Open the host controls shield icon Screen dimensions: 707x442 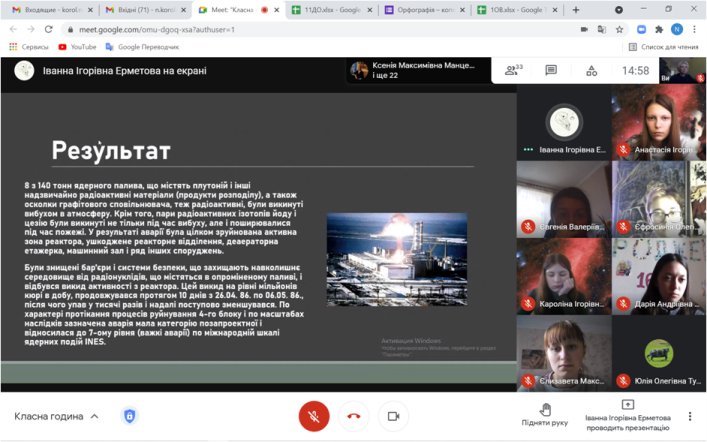pyautogui.click(x=129, y=416)
